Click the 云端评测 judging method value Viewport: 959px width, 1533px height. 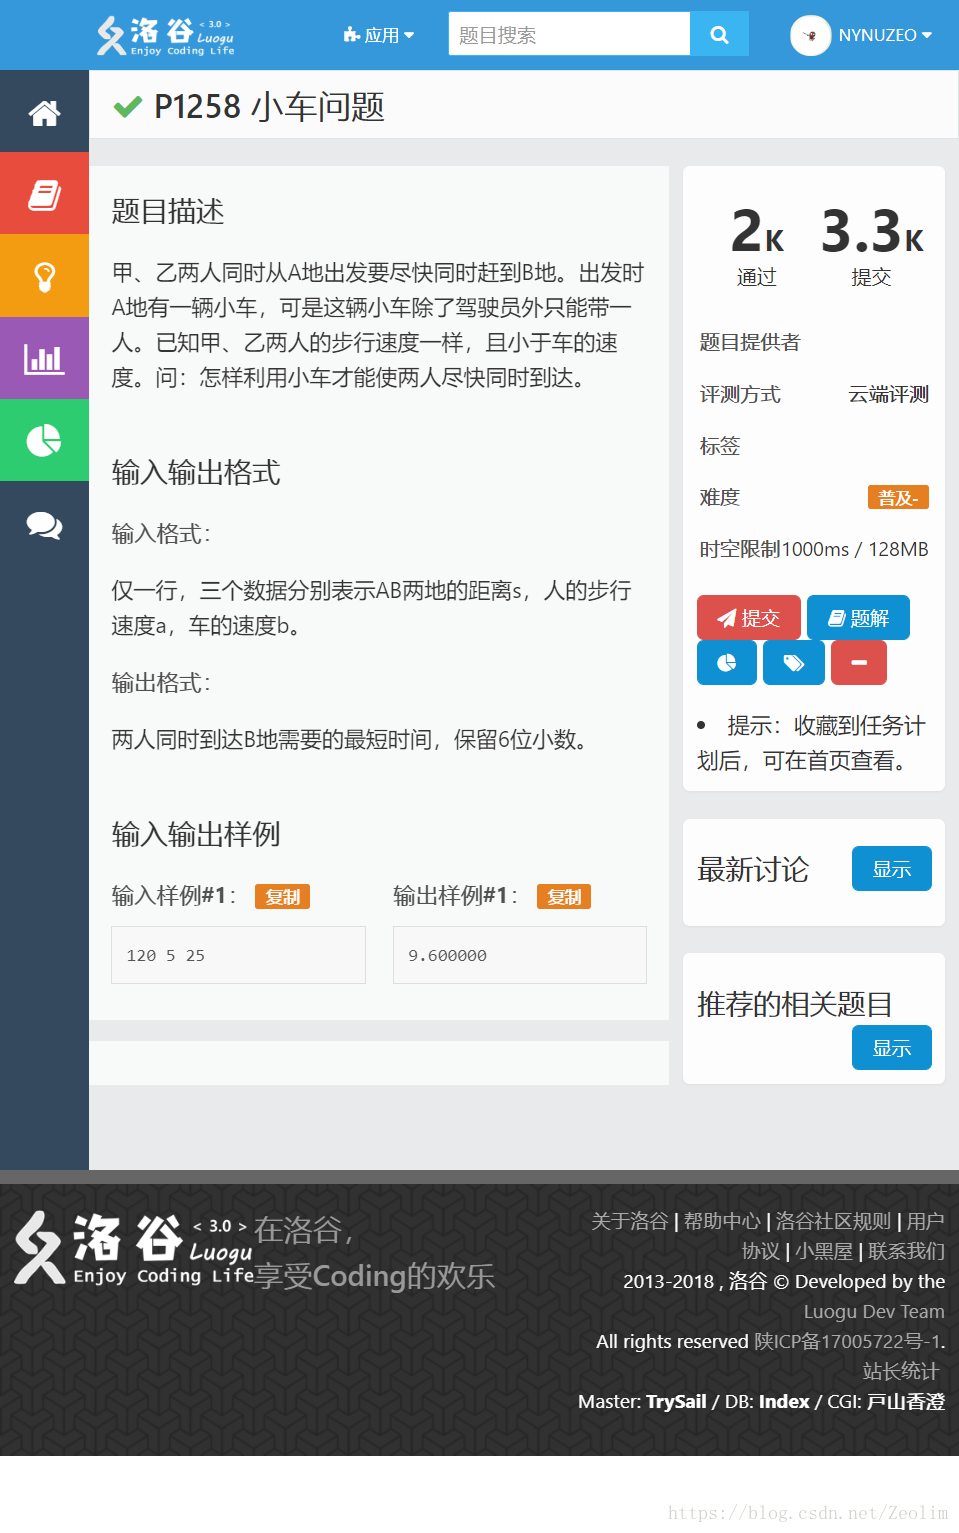tap(888, 394)
